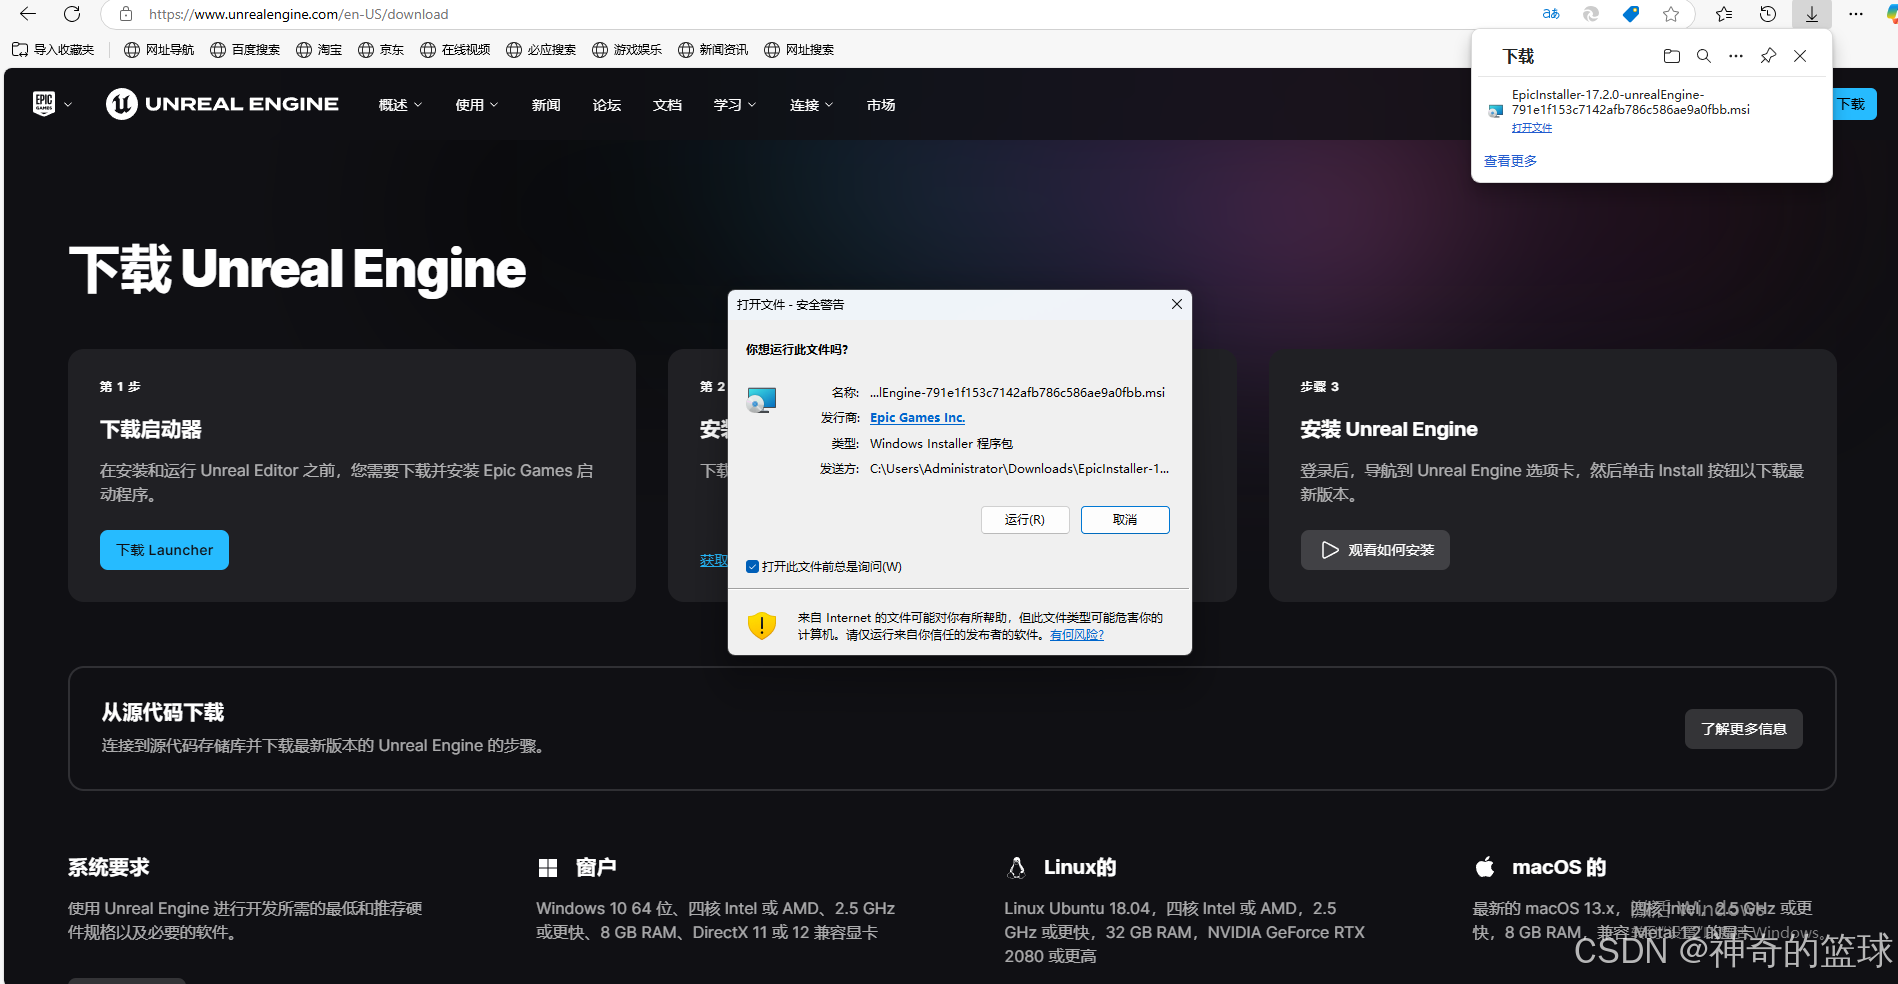Click the 取消 button in the dialog
Screen dimensions: 1898x984
point(1125,520)
